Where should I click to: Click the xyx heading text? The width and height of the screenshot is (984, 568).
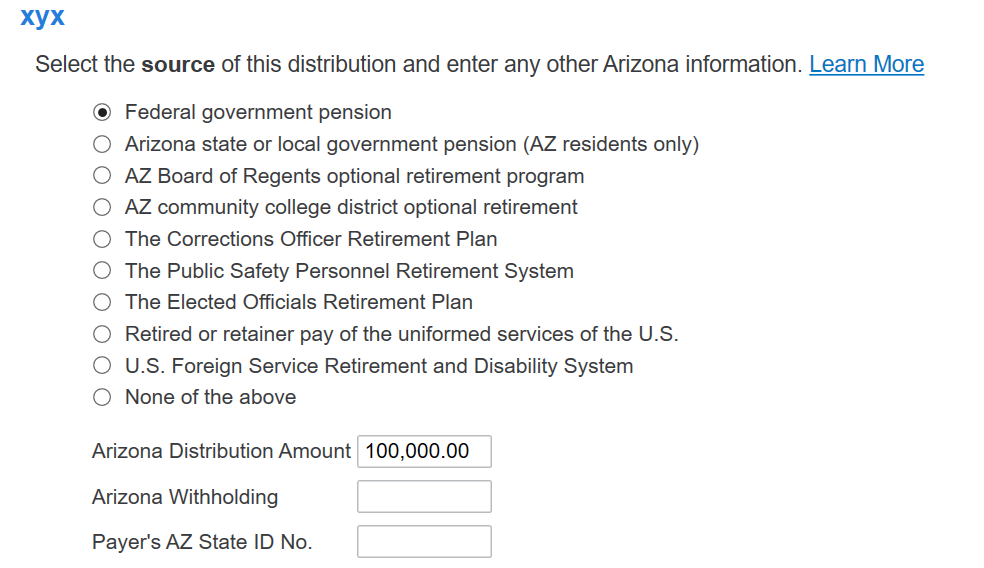pyautogui.click(x=42, y=16)
